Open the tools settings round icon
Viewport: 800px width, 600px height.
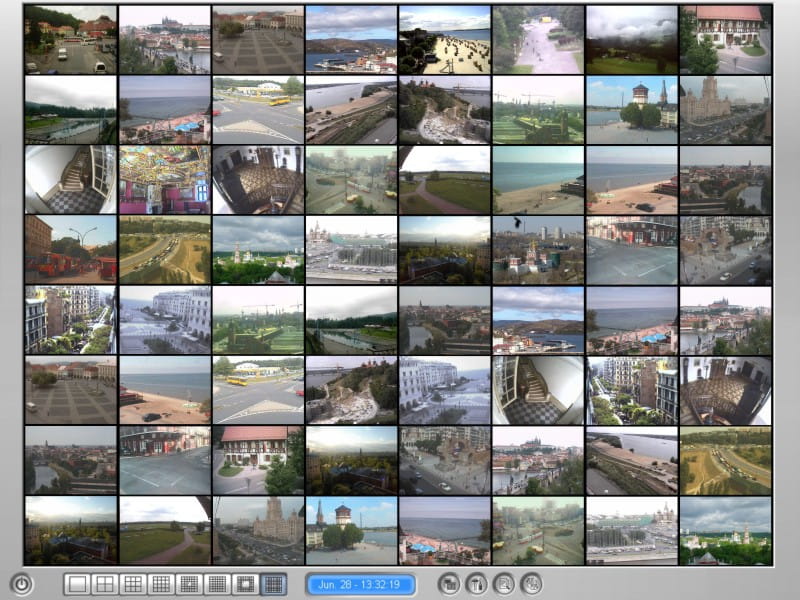(477, 584)
